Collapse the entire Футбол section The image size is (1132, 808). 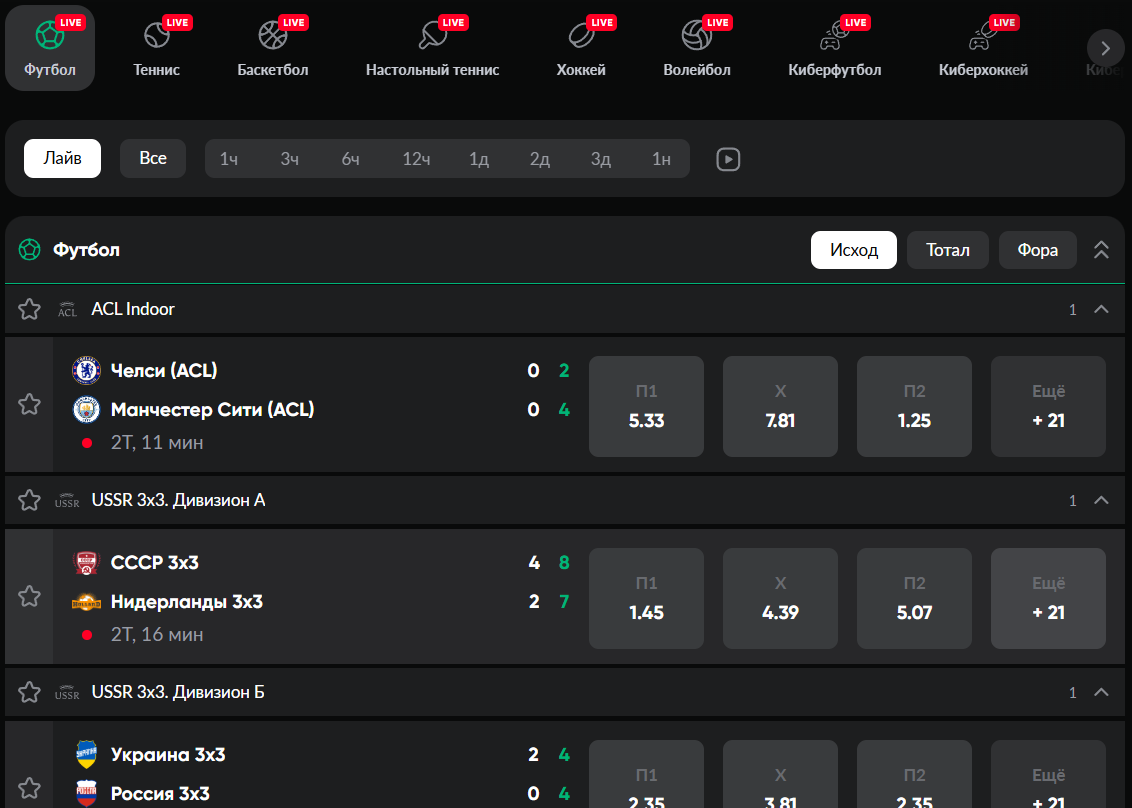pyautogui.click(x=1101, y=250)
